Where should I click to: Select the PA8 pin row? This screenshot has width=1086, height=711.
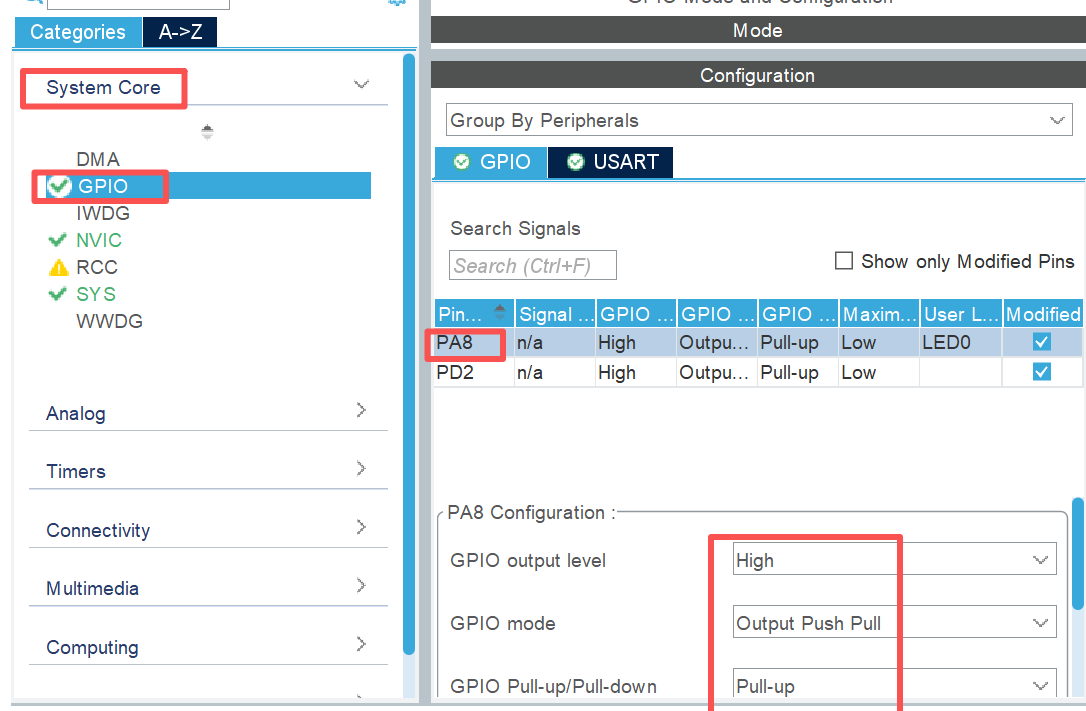[758, 343]
